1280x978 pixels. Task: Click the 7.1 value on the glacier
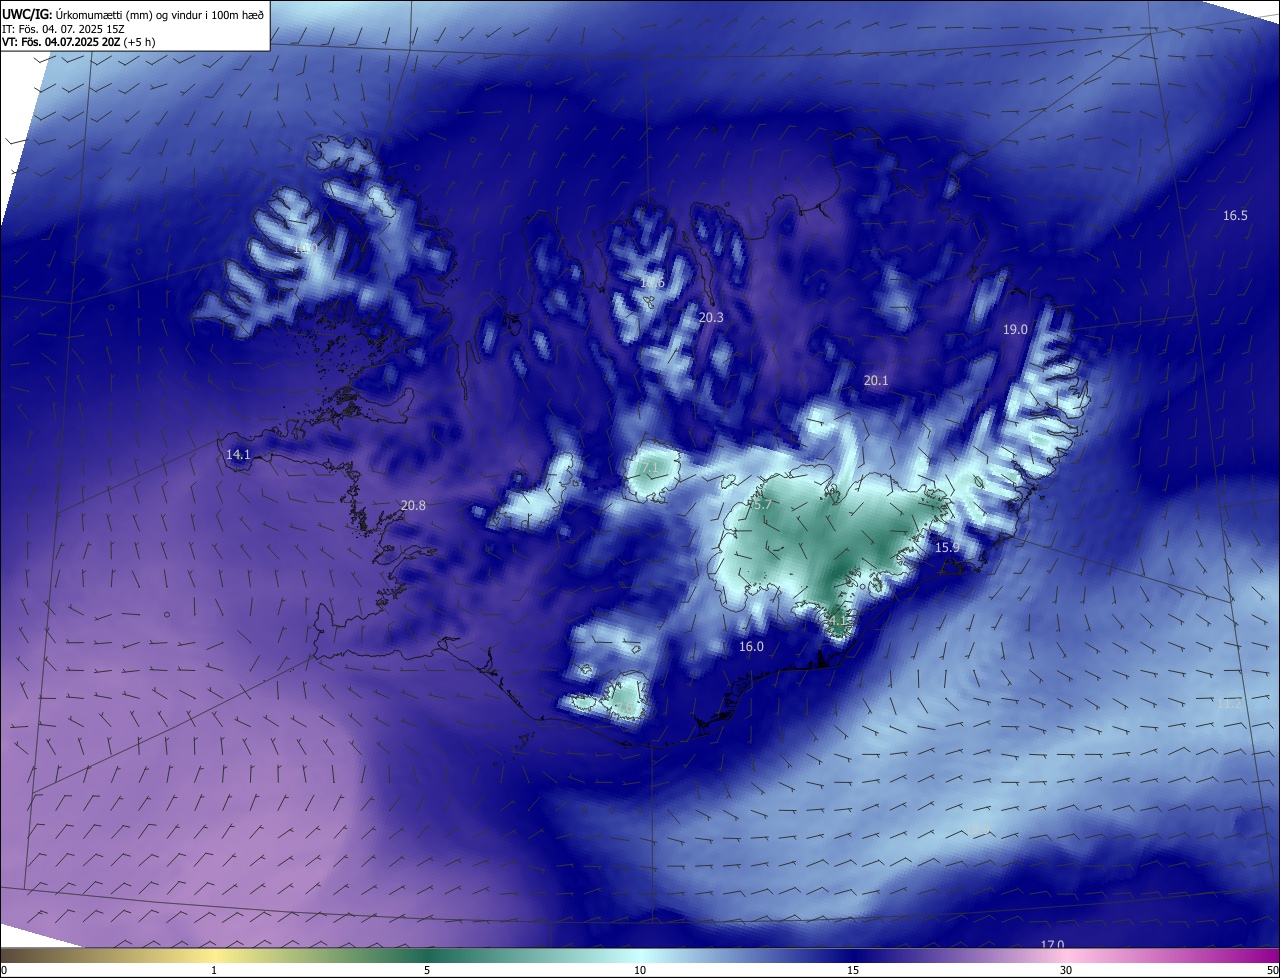(x=649, y=468)
